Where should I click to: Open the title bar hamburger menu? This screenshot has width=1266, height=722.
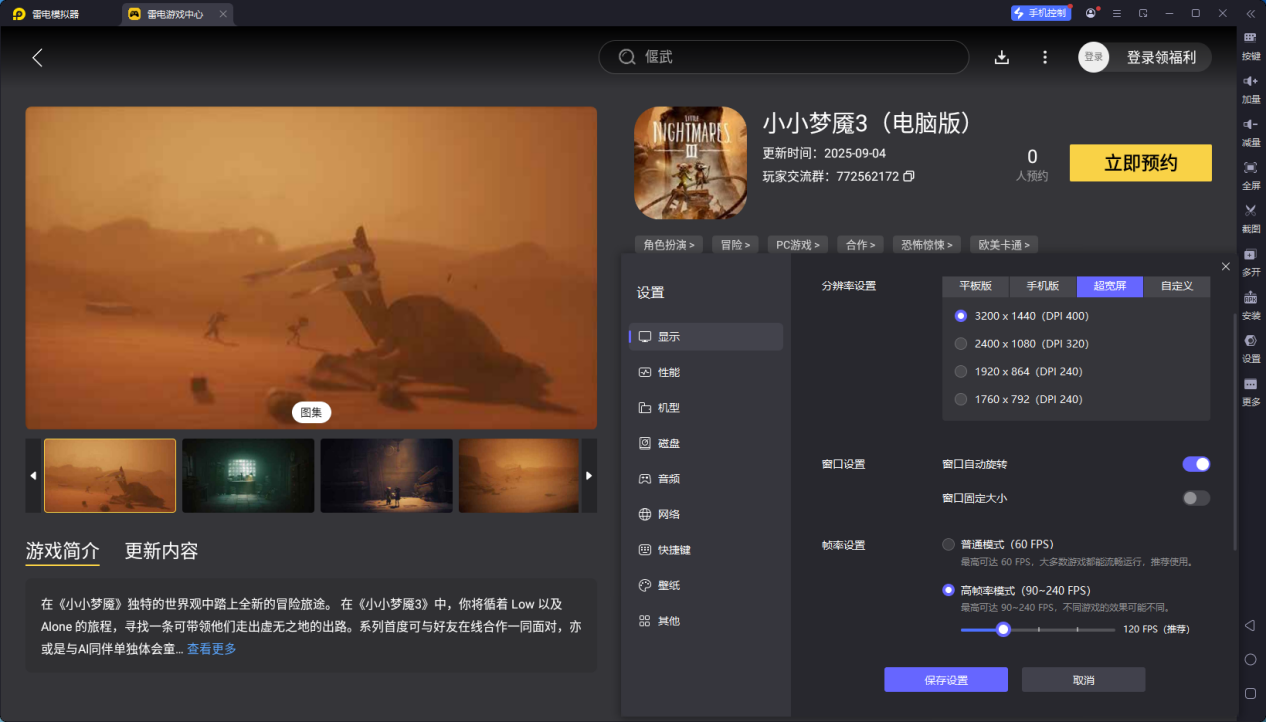pos(1117,13)
